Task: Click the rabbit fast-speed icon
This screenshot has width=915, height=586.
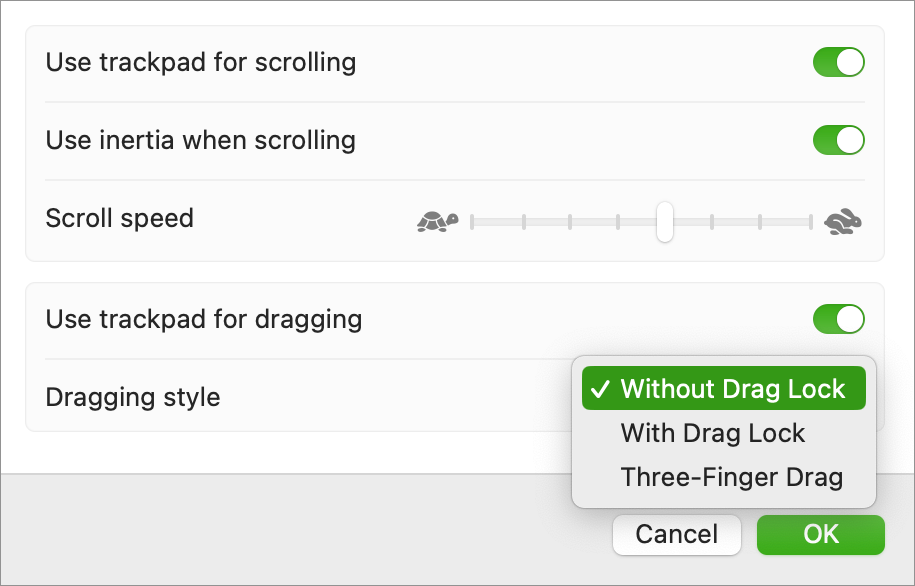Action: [x=843, y=221]
